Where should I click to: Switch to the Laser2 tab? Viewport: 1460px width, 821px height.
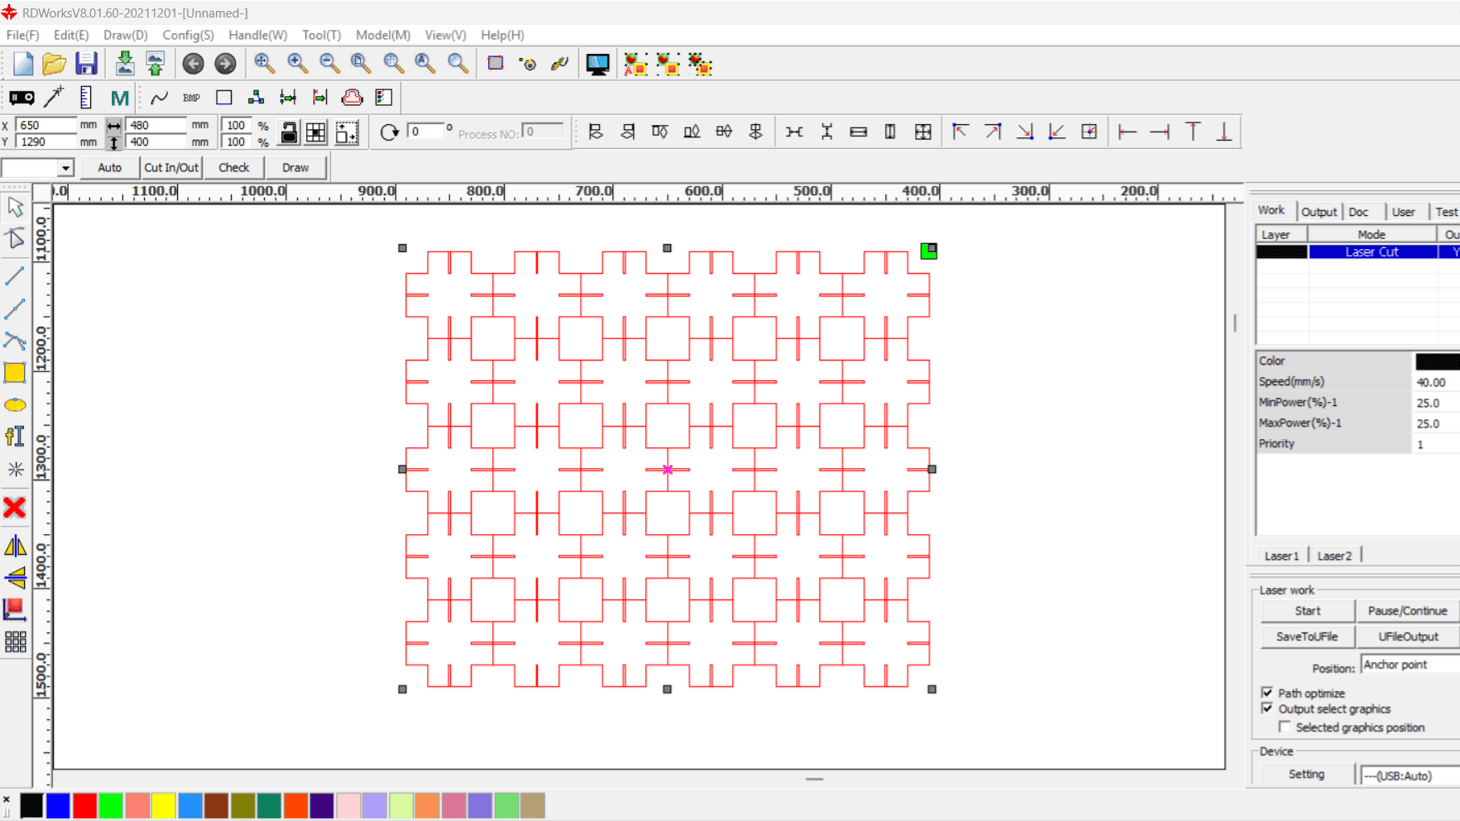[1334, 556]
